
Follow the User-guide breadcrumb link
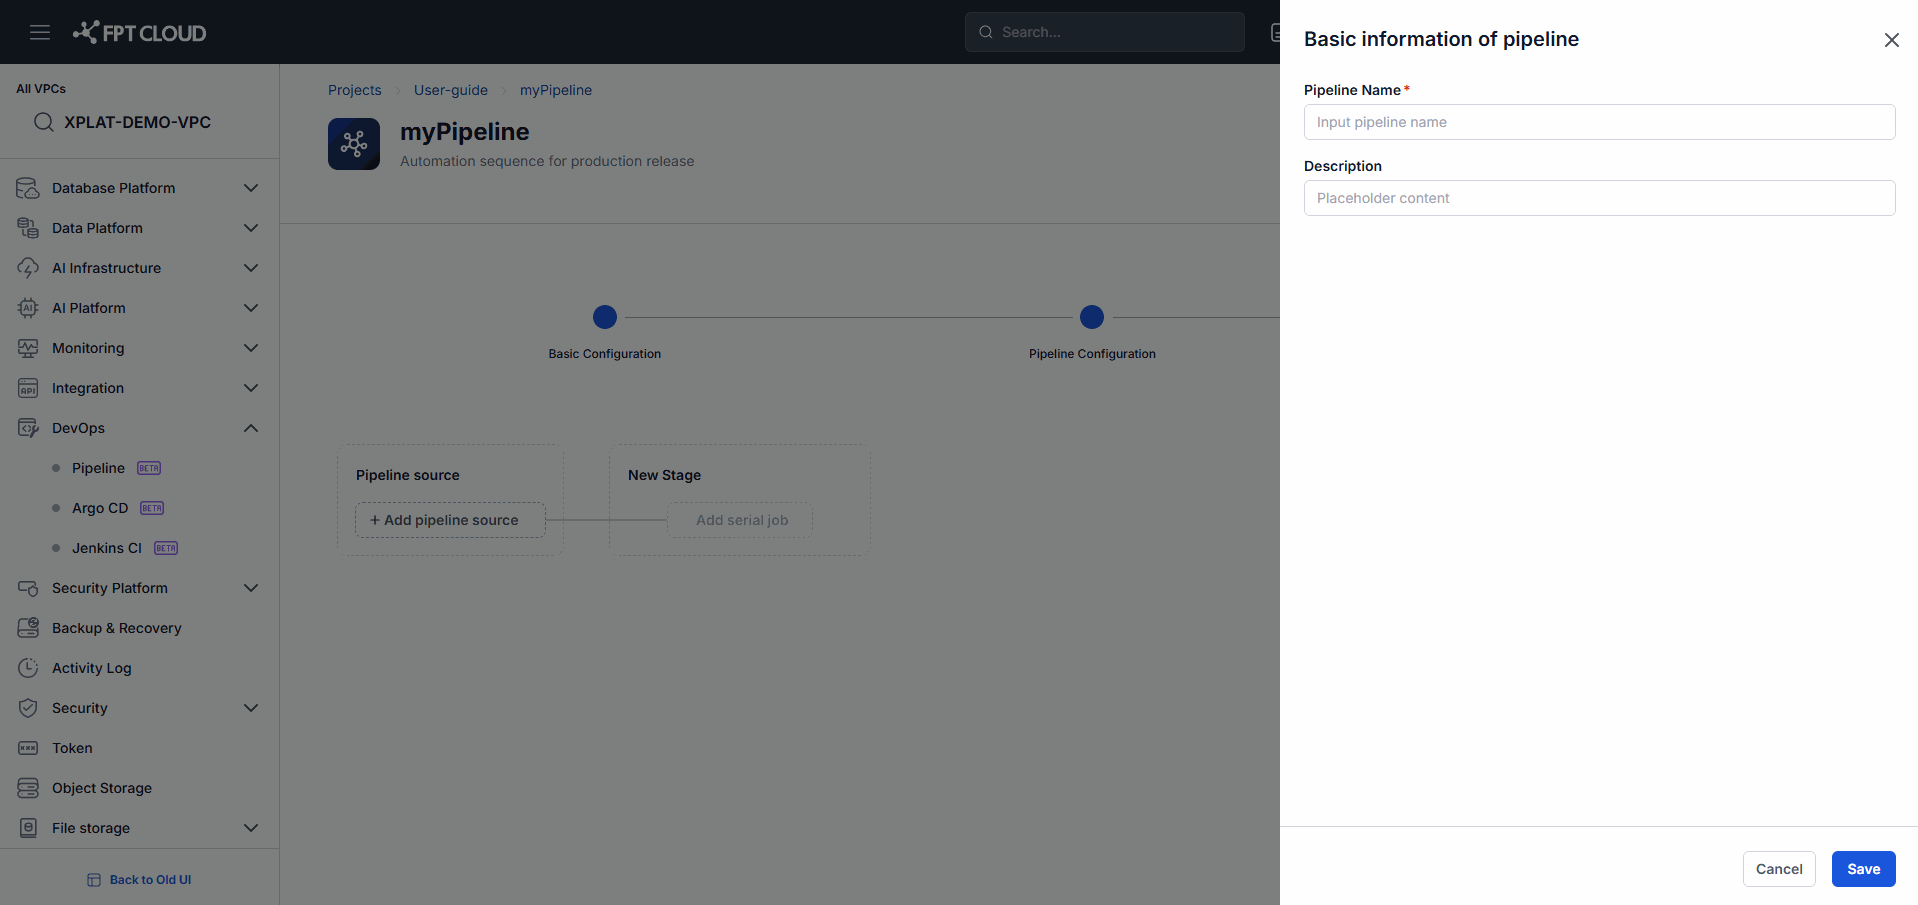tap(451, 90)
